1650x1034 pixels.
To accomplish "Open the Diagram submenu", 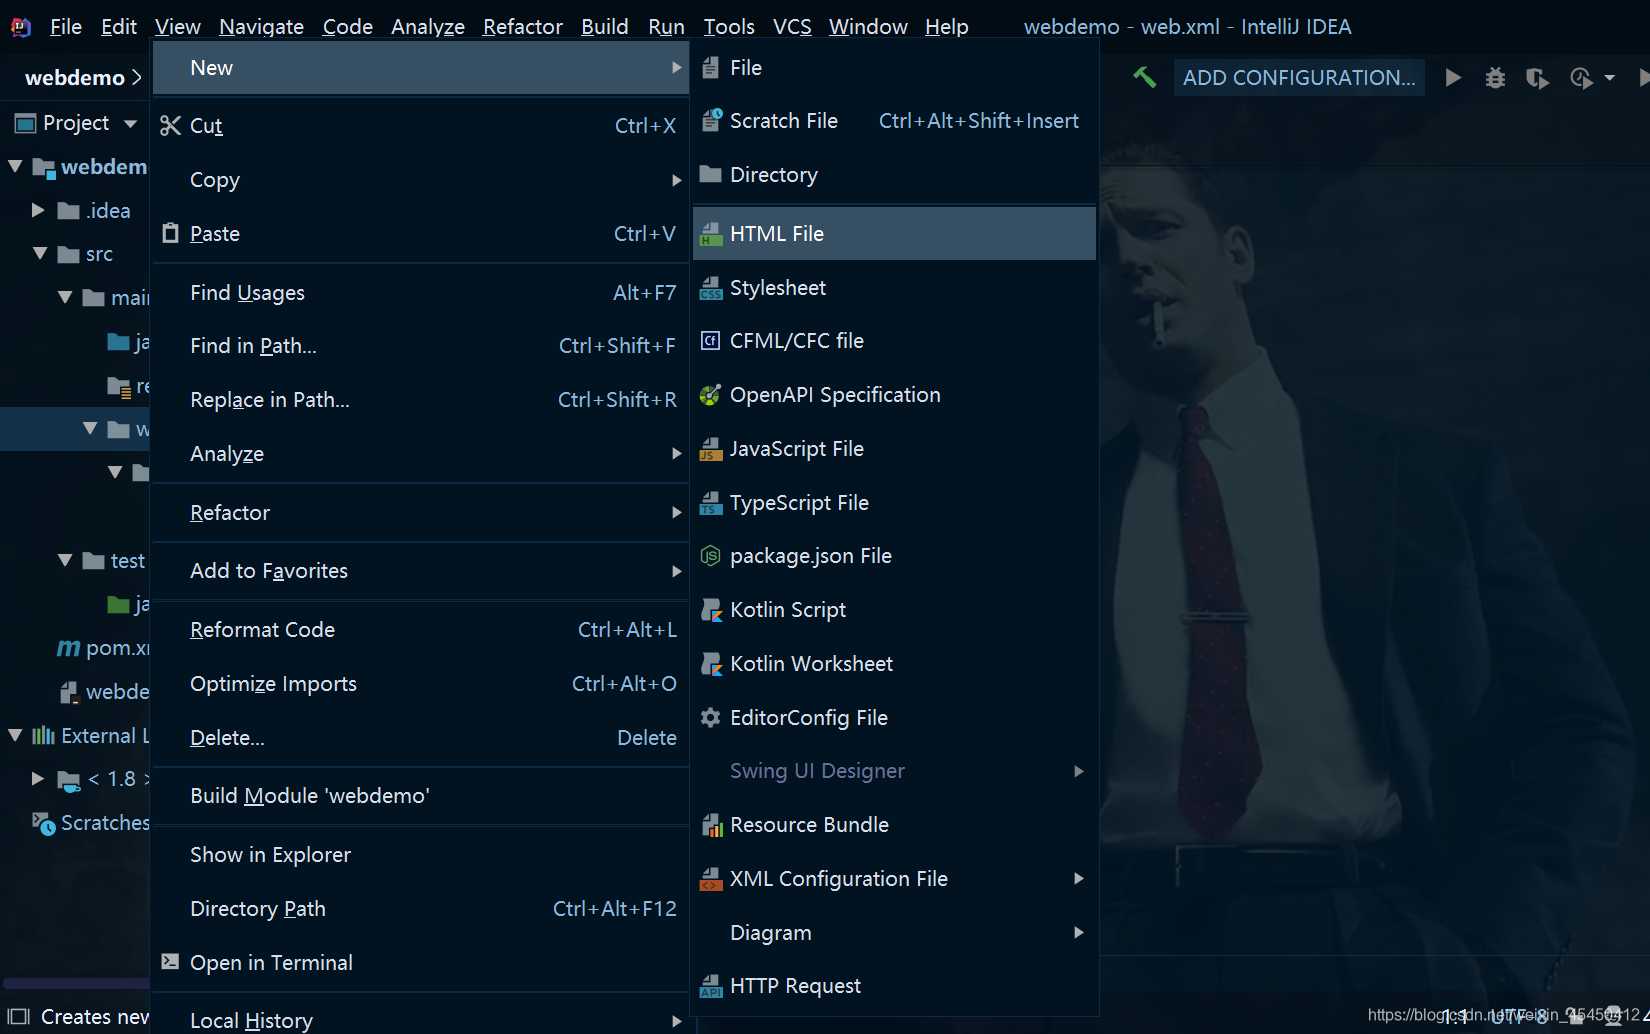I will coord(895,932).
